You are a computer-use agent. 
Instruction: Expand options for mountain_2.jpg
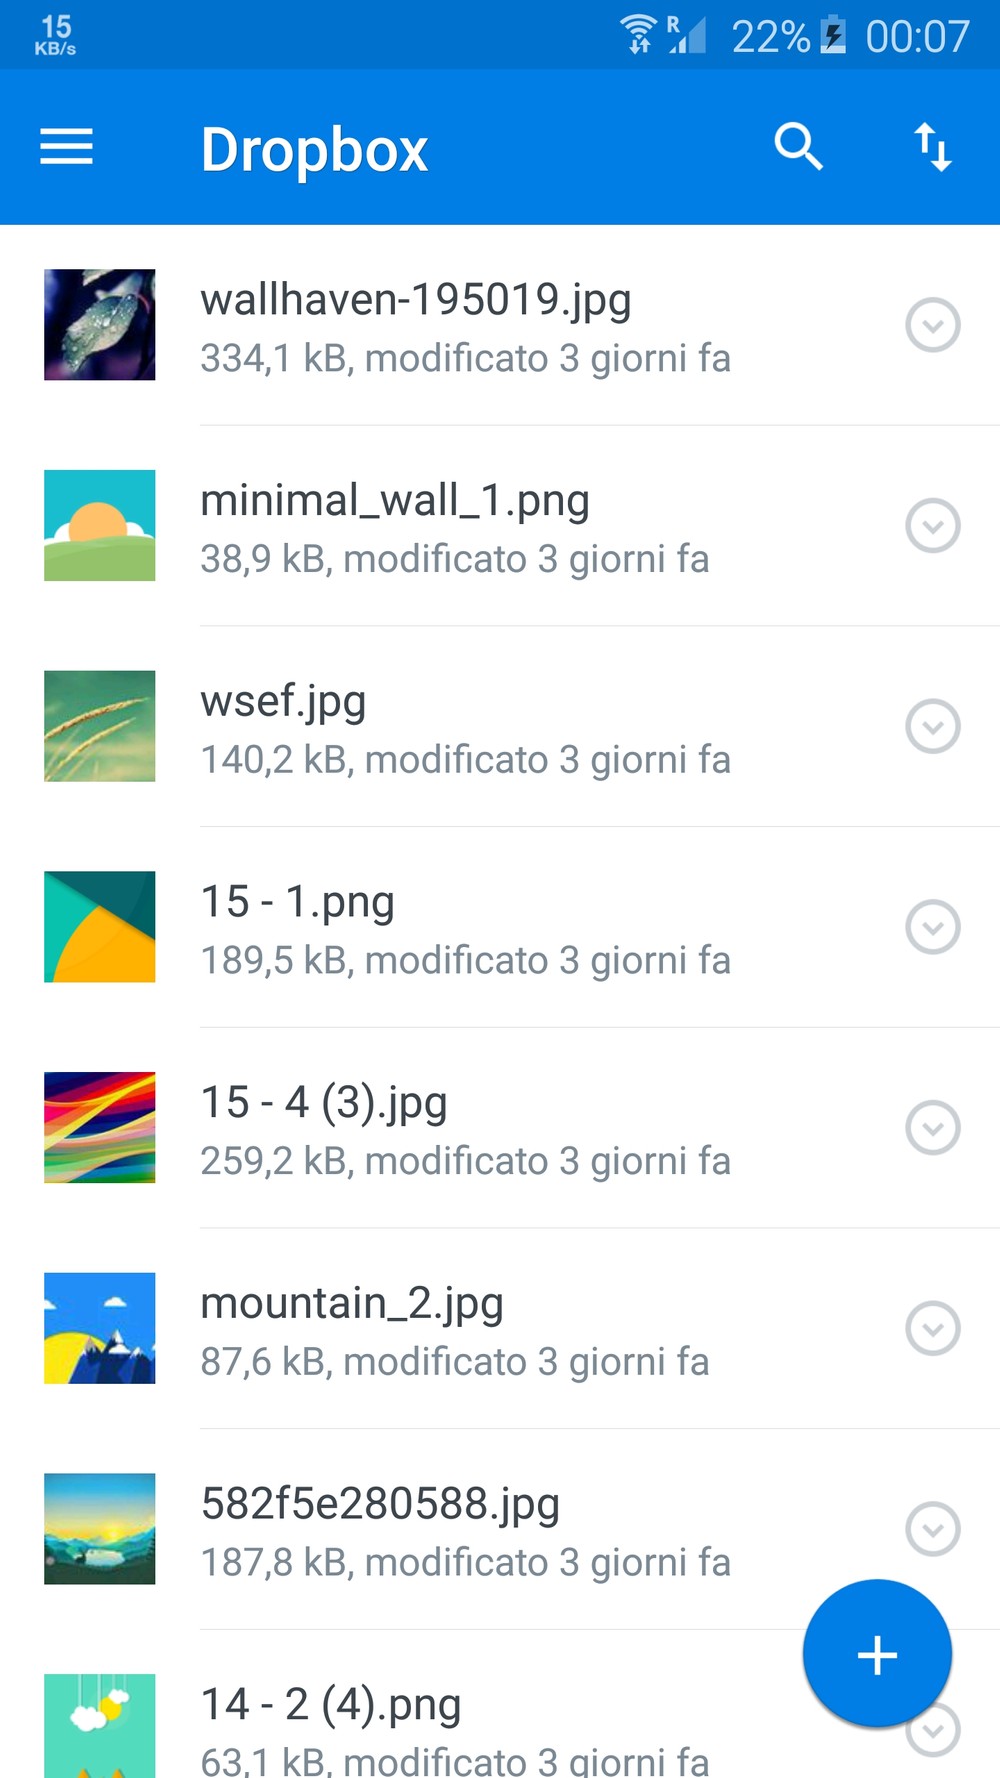tap(932, 1328)
